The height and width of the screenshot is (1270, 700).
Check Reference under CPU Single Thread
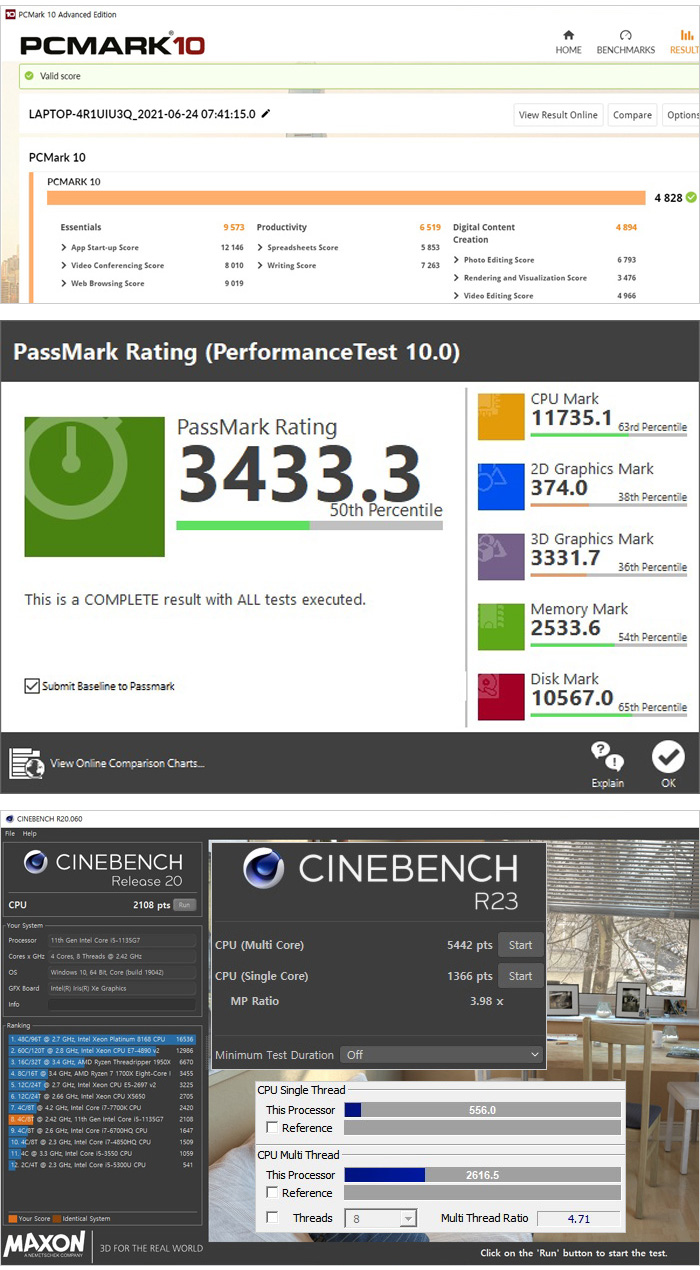pos(273,1128)
